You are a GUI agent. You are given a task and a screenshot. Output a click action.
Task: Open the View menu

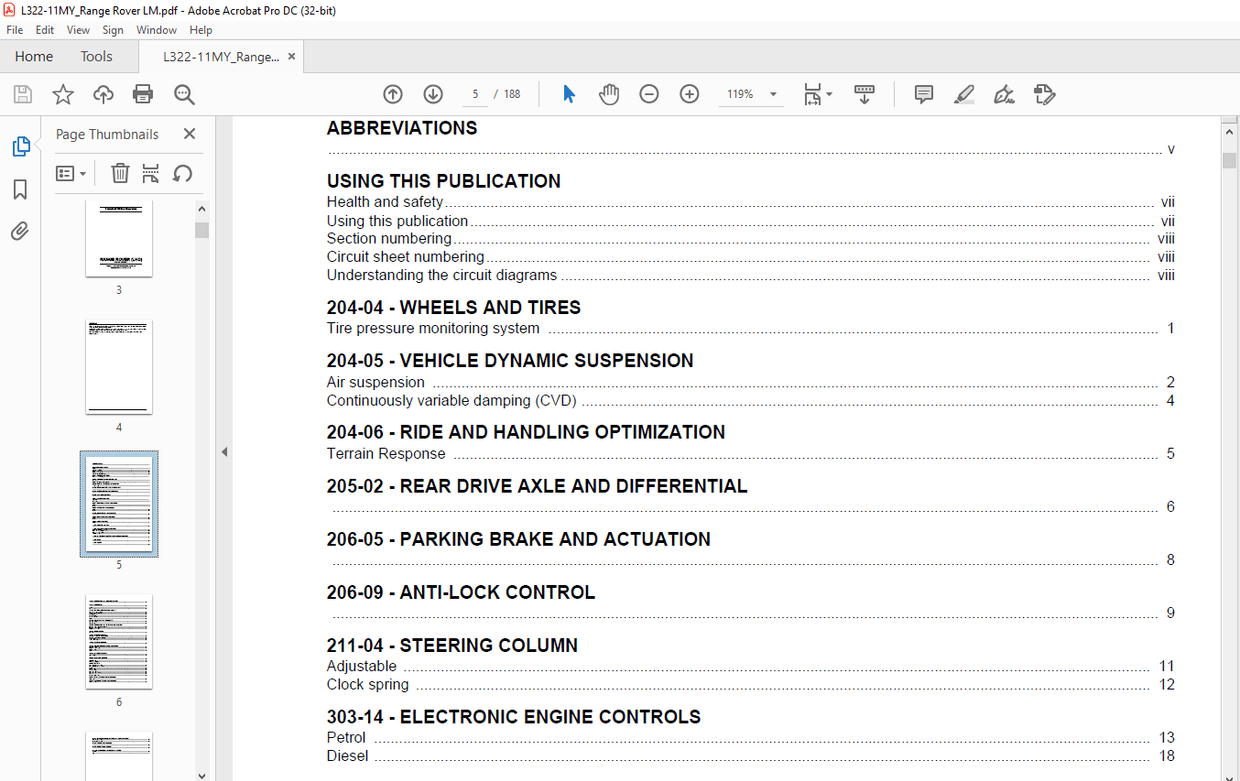pos(78,29)
